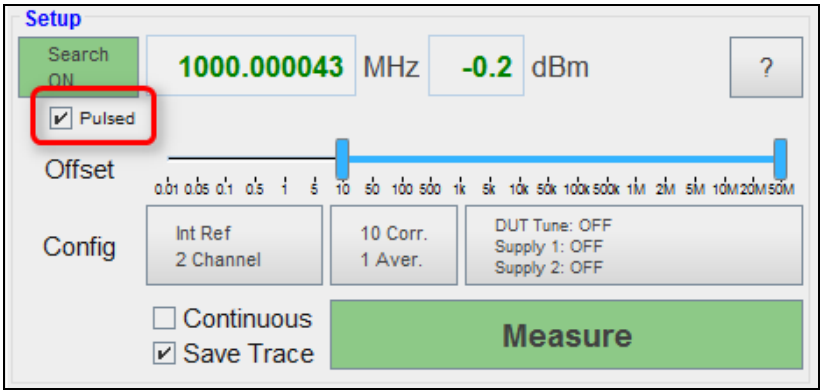The width and height of the screenshot is (822, 391).
Task: Click the lower offset slider handle at 10
Action: (x=342, y=159)
